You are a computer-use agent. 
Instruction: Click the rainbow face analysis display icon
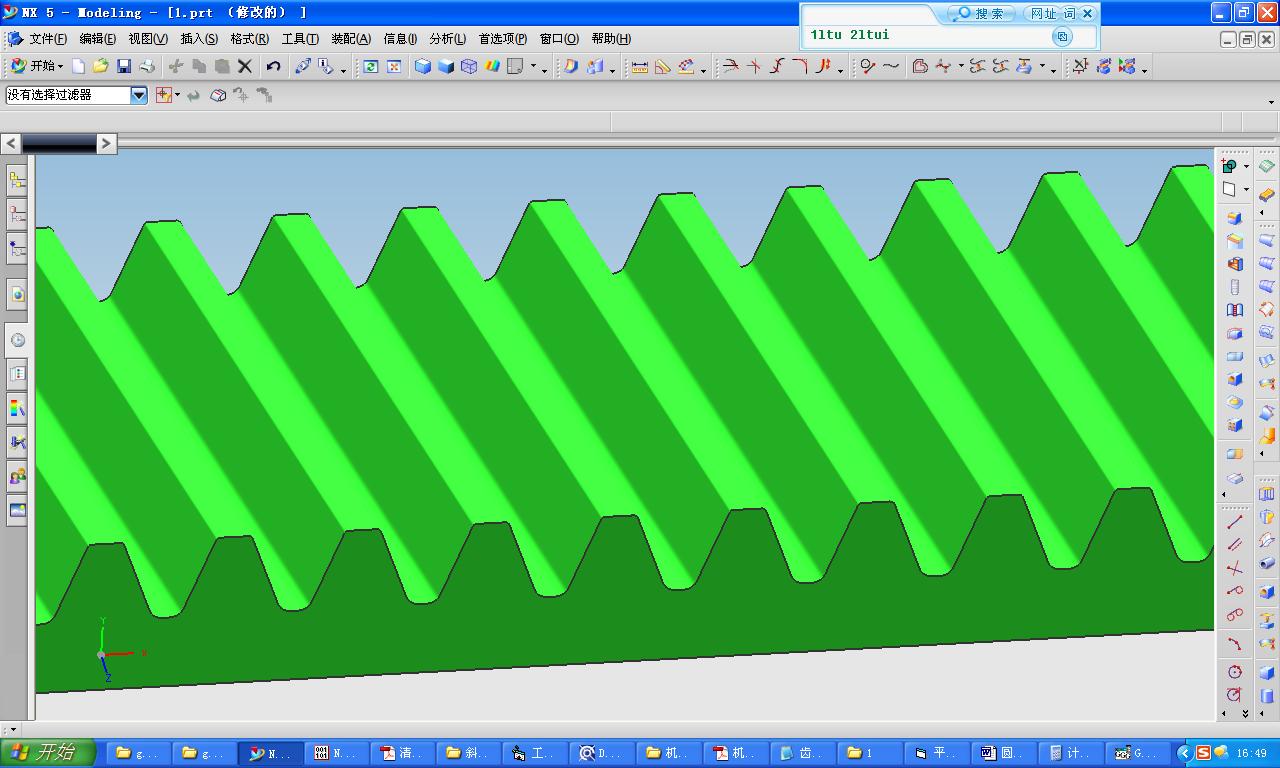tap(492, 67)
